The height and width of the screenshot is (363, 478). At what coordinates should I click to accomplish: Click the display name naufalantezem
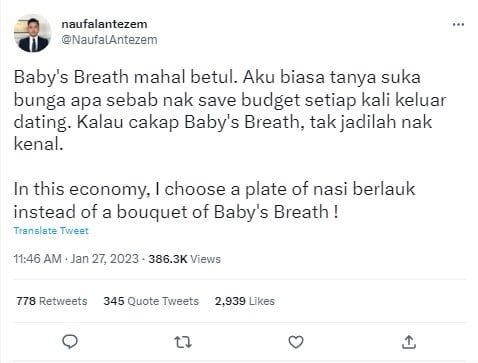point(104,24)
